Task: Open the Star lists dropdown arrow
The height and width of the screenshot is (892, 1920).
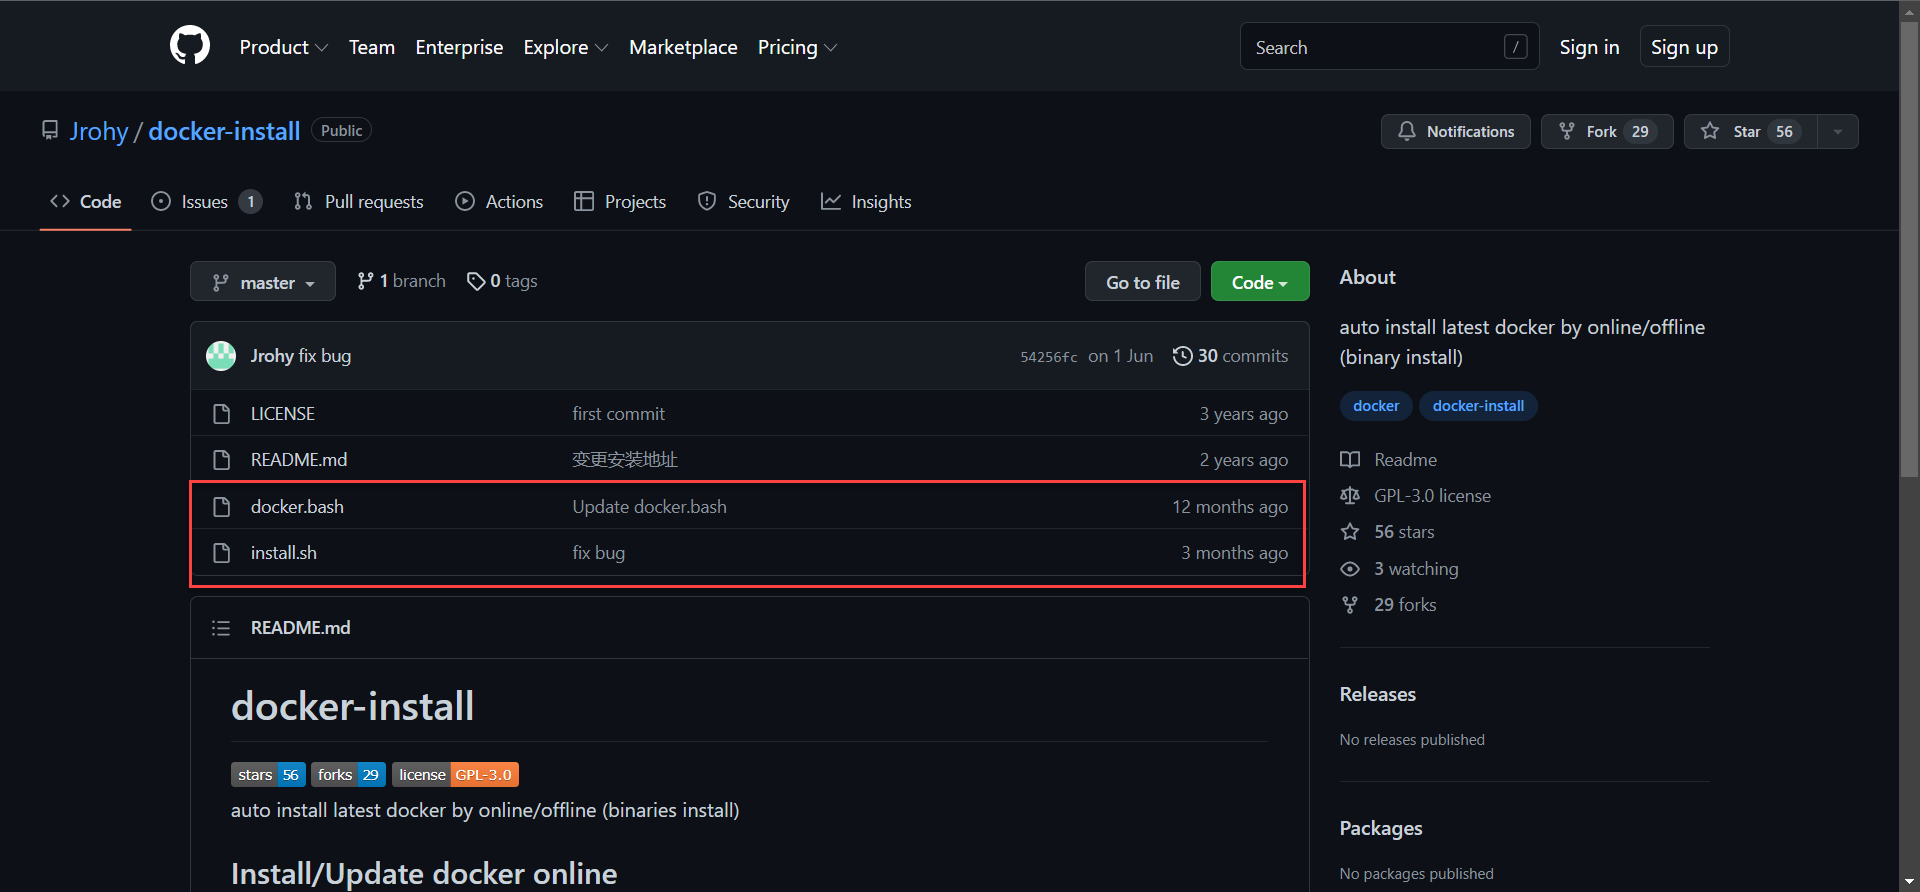Action: [1838, 131]
